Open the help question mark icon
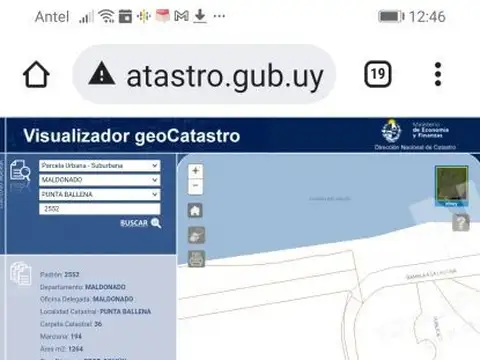This screenshot has width=480, height=360. pos(461,223)
